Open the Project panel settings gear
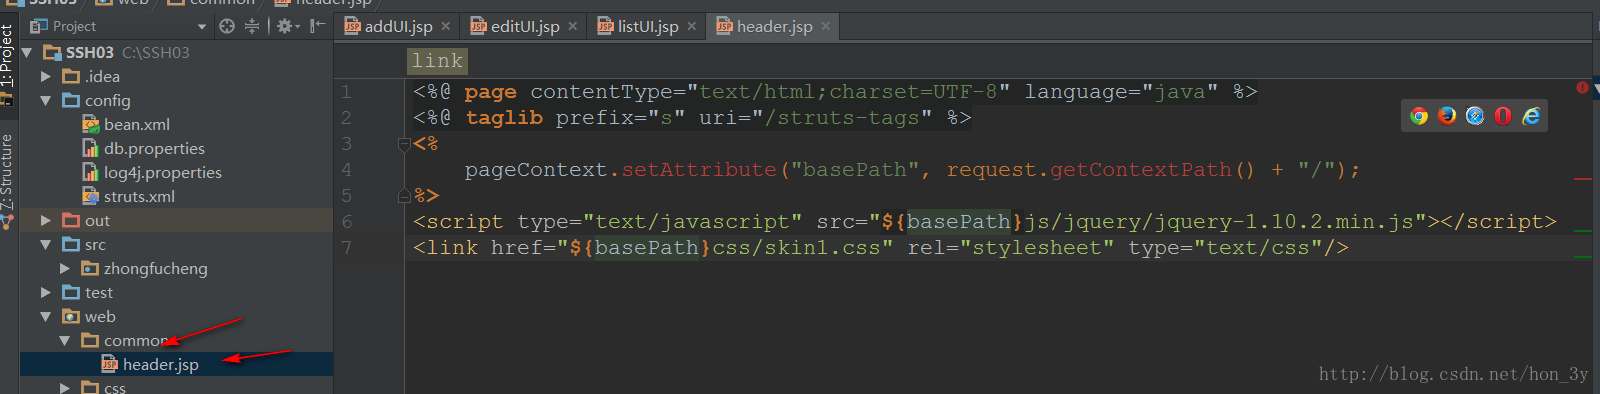 286,26
